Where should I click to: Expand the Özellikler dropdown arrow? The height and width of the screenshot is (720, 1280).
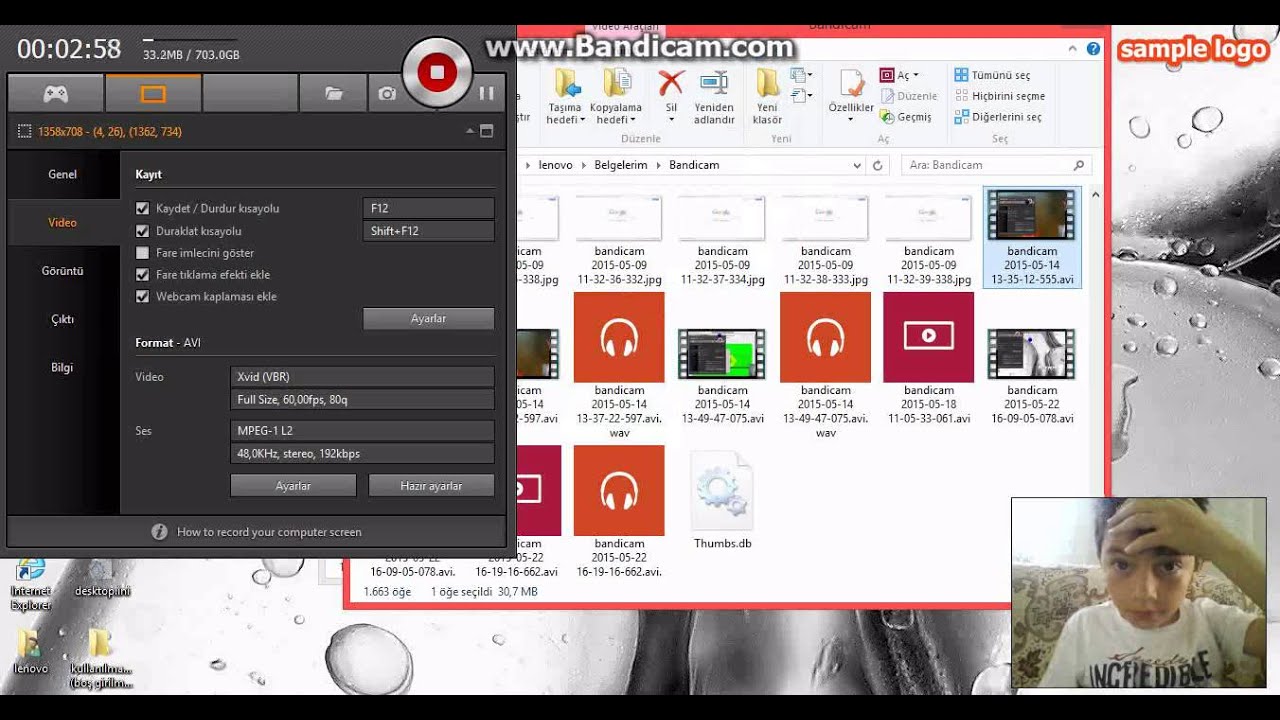point(851,120)
